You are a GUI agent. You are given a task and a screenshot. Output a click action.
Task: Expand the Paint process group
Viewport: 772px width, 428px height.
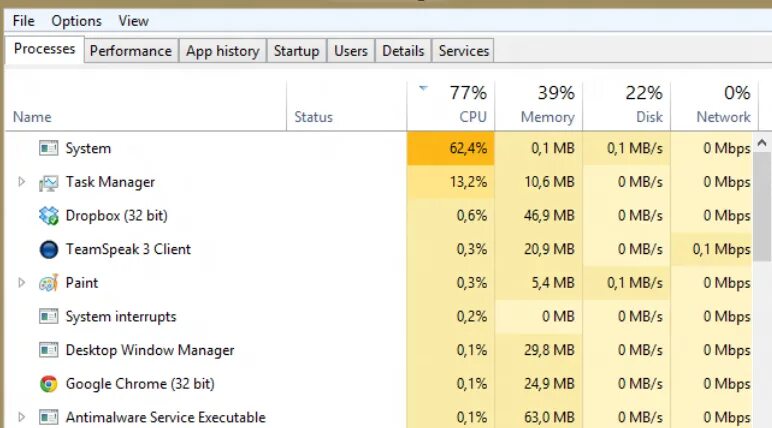(x=21, y=283)
